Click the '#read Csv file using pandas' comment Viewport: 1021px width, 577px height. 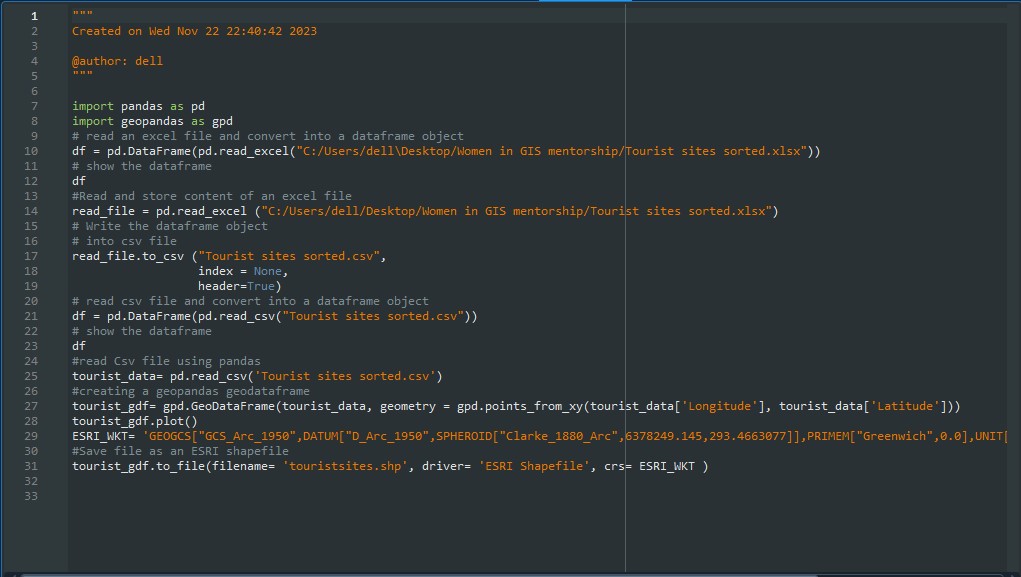(x=166, y=361)
